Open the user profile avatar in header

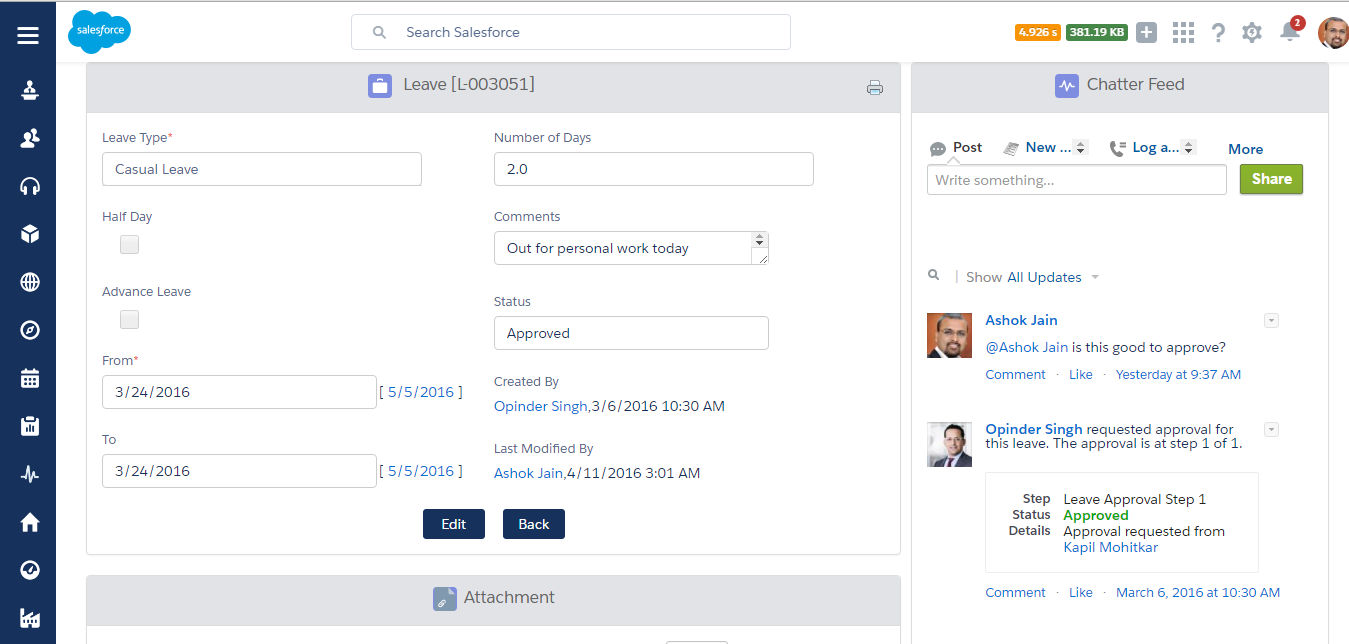click(x=1333, y=33)
